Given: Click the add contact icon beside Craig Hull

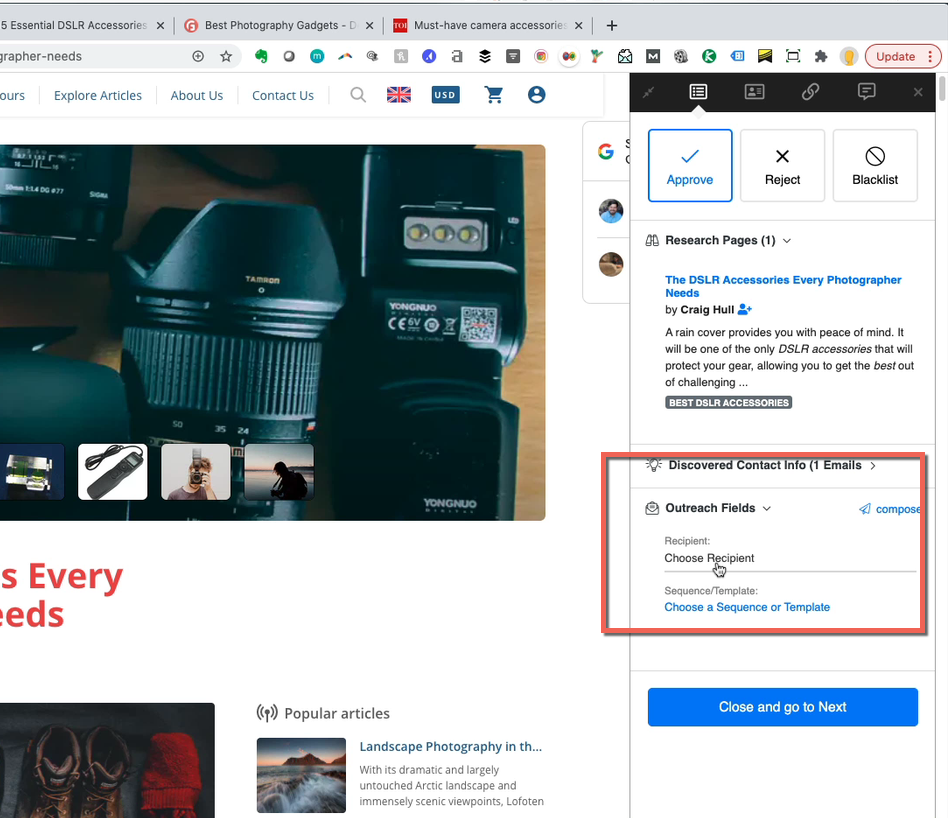Looking at the screenshot, I should (745, 311).
